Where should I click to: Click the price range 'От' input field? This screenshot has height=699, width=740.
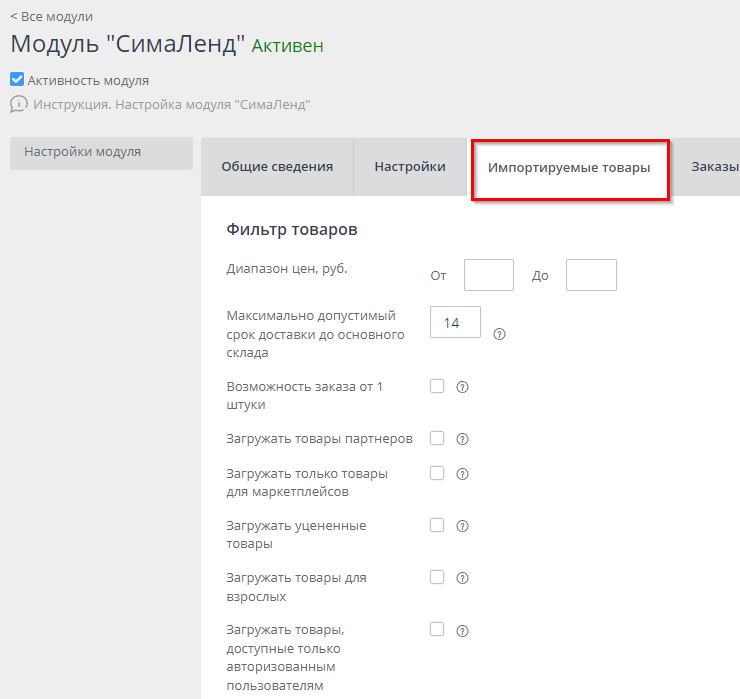(489, 275)
